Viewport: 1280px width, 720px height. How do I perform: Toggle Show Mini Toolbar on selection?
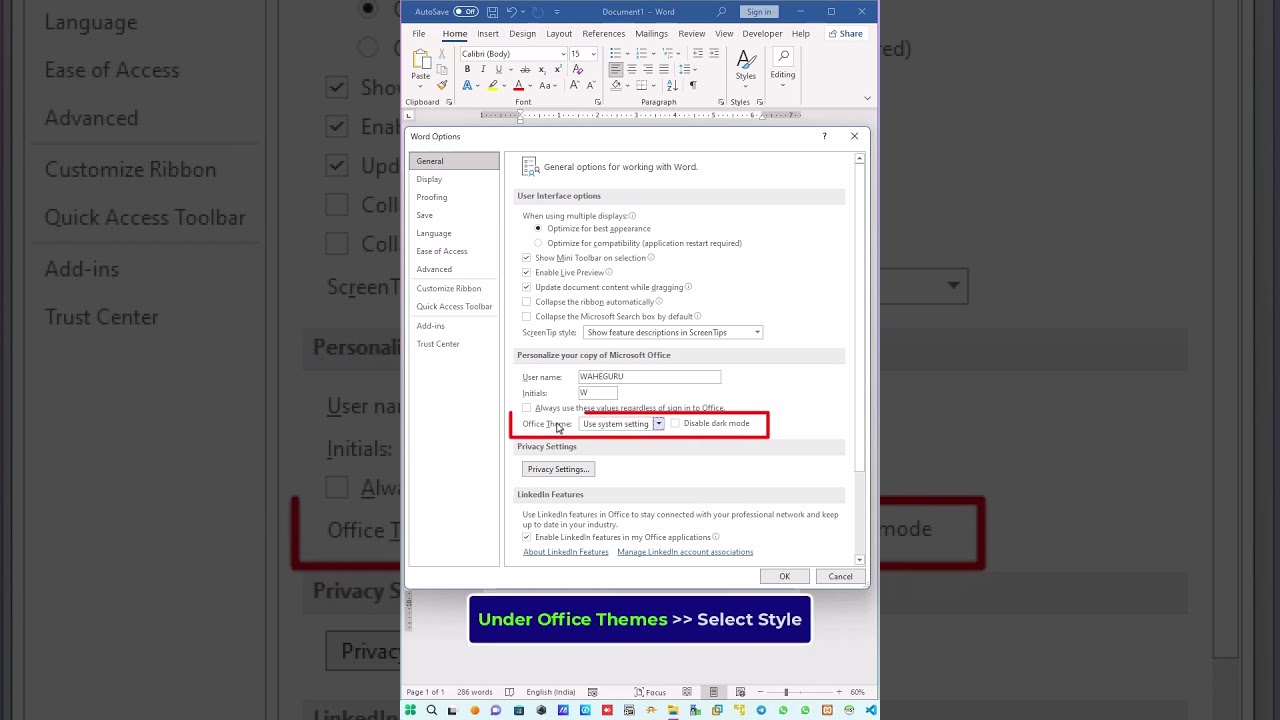527,258
